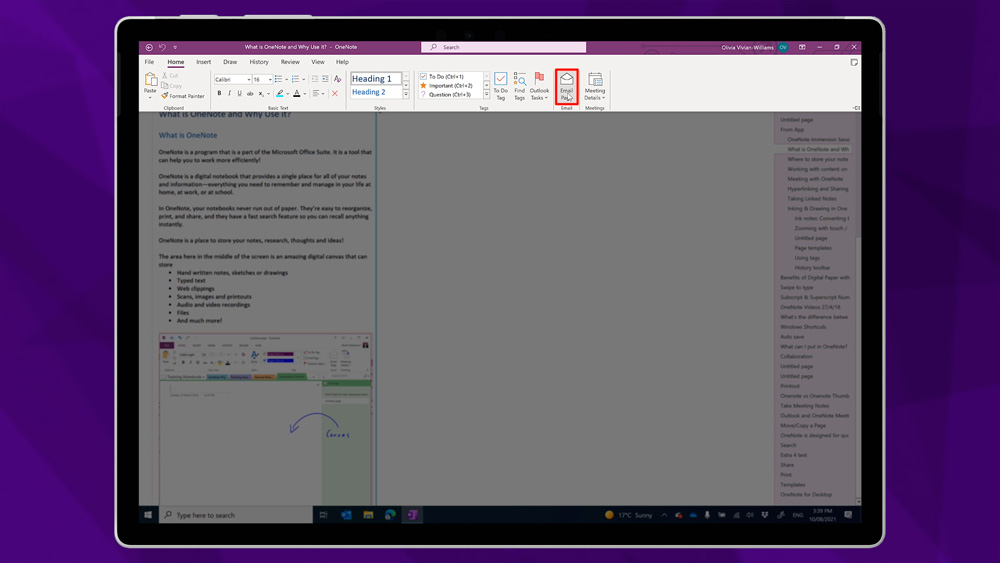Click the paragraph alignment icon

[x=316, y=94]
